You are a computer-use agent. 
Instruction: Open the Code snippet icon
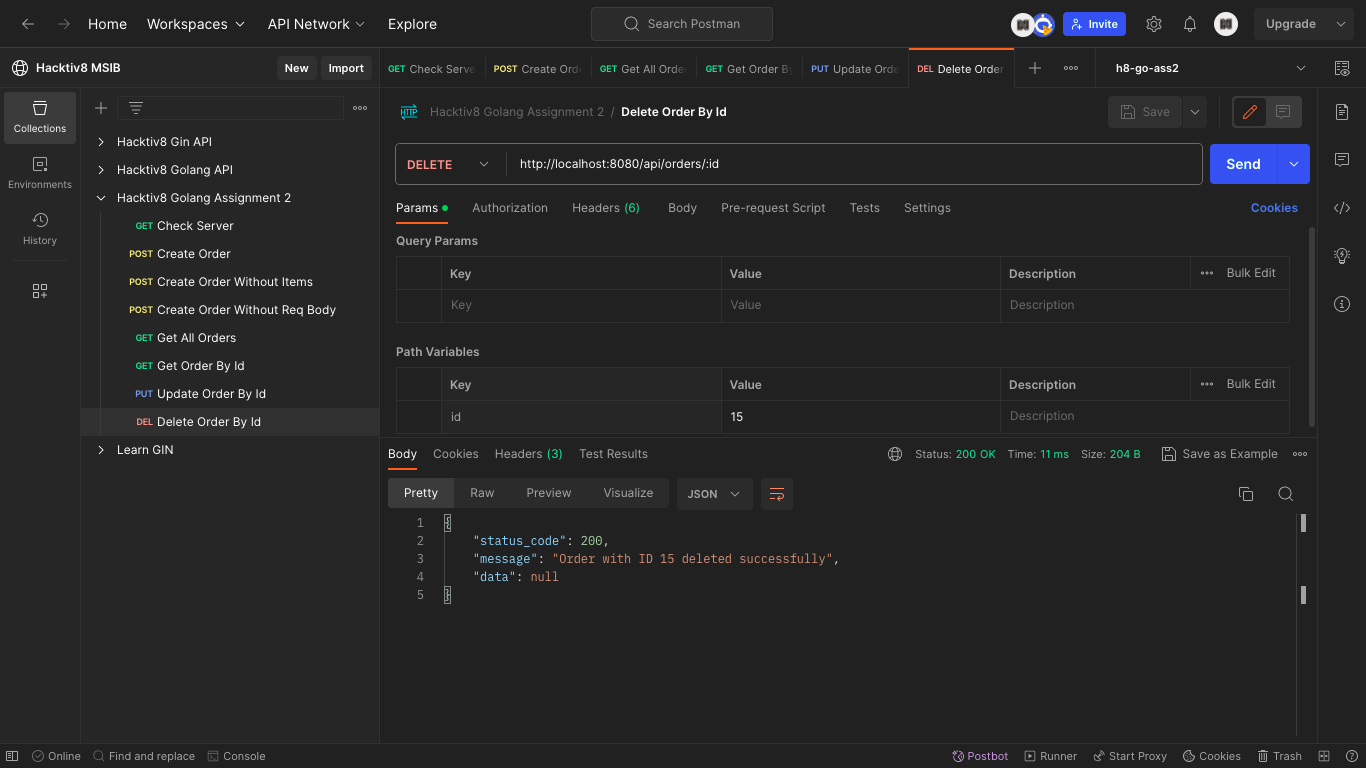tap(1342, 208)
